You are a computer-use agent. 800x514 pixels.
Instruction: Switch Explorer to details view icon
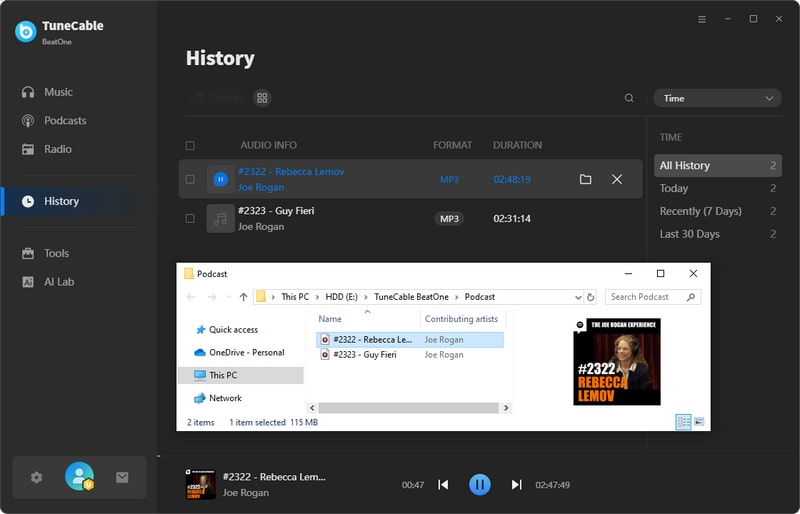(684, 422)
